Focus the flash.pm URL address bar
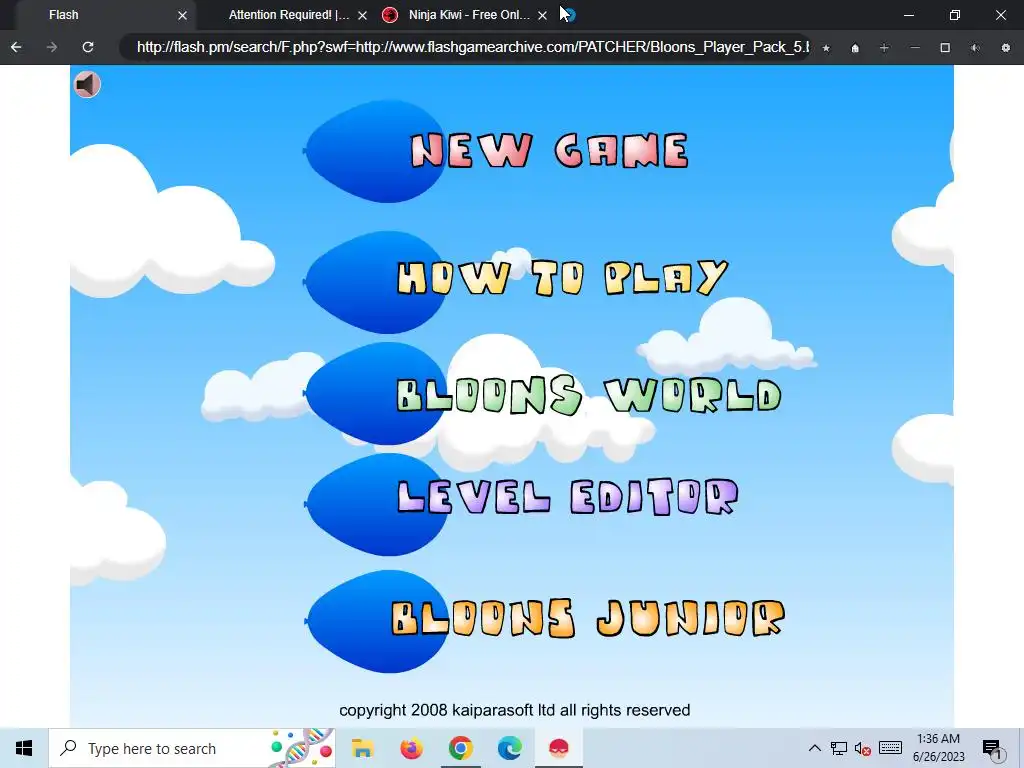 click(x=465, y=47)
